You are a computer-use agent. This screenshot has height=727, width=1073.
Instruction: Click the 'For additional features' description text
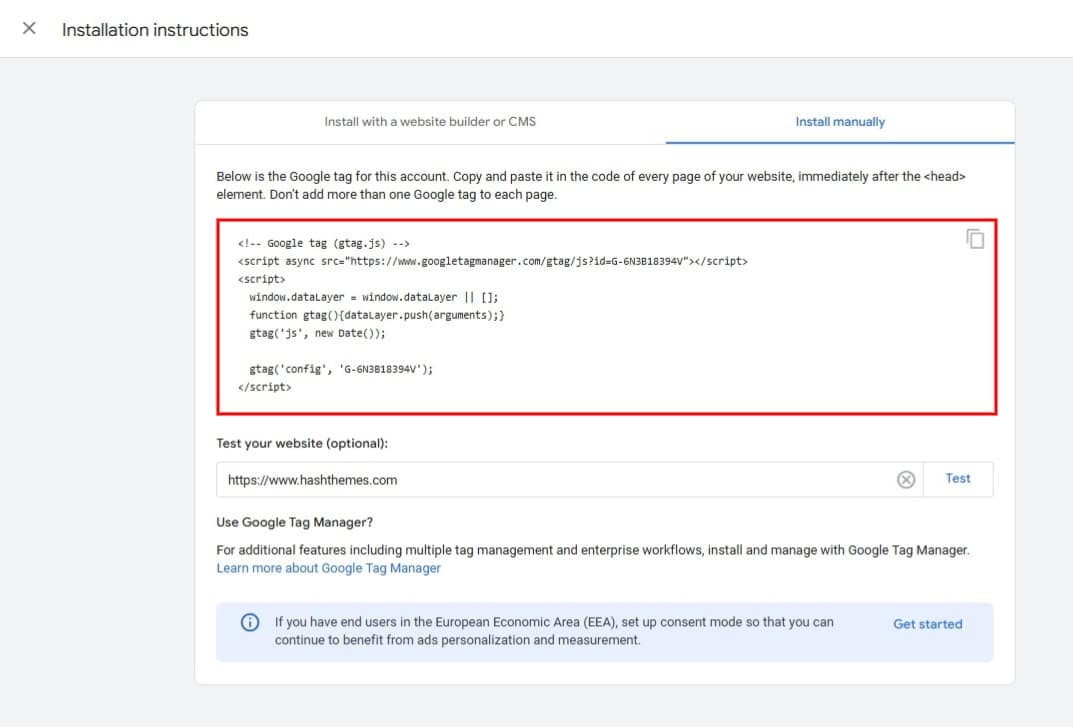(593, 550)
